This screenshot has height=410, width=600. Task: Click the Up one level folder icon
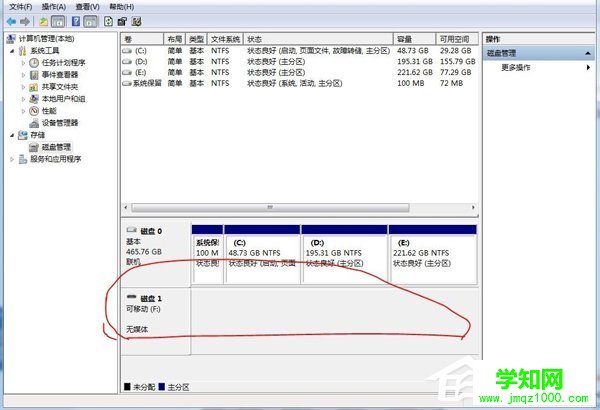tap(43, 21)
